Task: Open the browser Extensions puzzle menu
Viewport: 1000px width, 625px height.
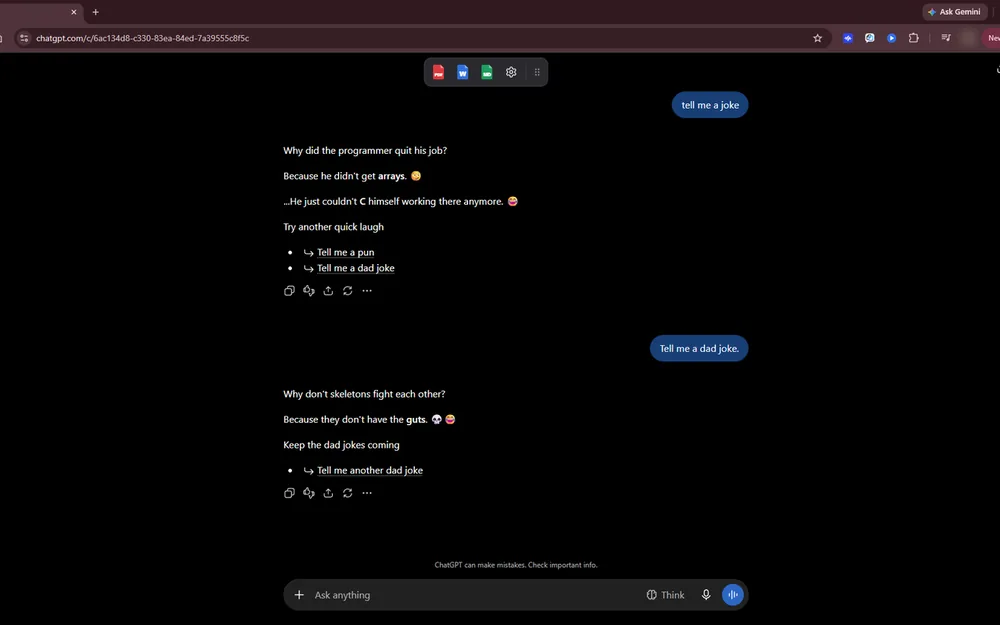Action: pyautogui.click(x=913, y=38)
